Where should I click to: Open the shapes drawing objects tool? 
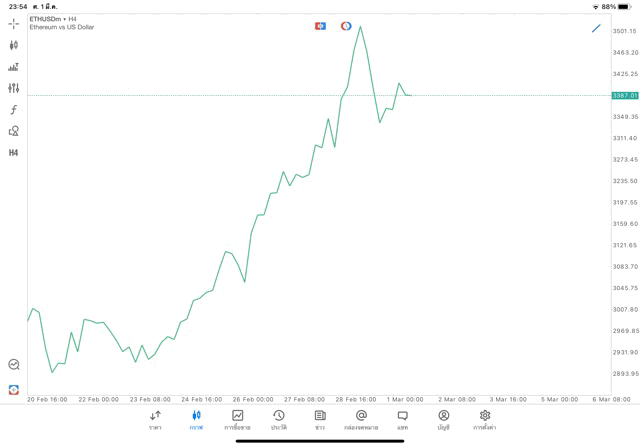[x=13, y=131]
